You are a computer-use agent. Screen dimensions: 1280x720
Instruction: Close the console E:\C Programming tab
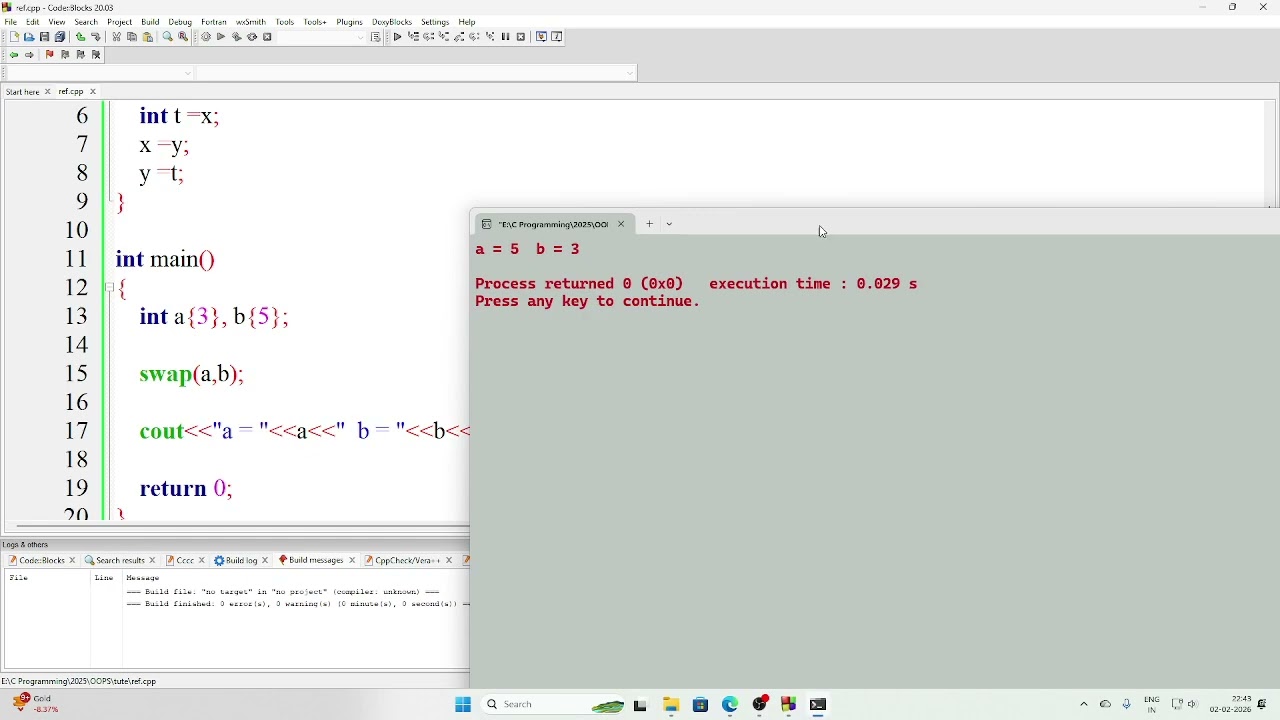click(622, 226)
